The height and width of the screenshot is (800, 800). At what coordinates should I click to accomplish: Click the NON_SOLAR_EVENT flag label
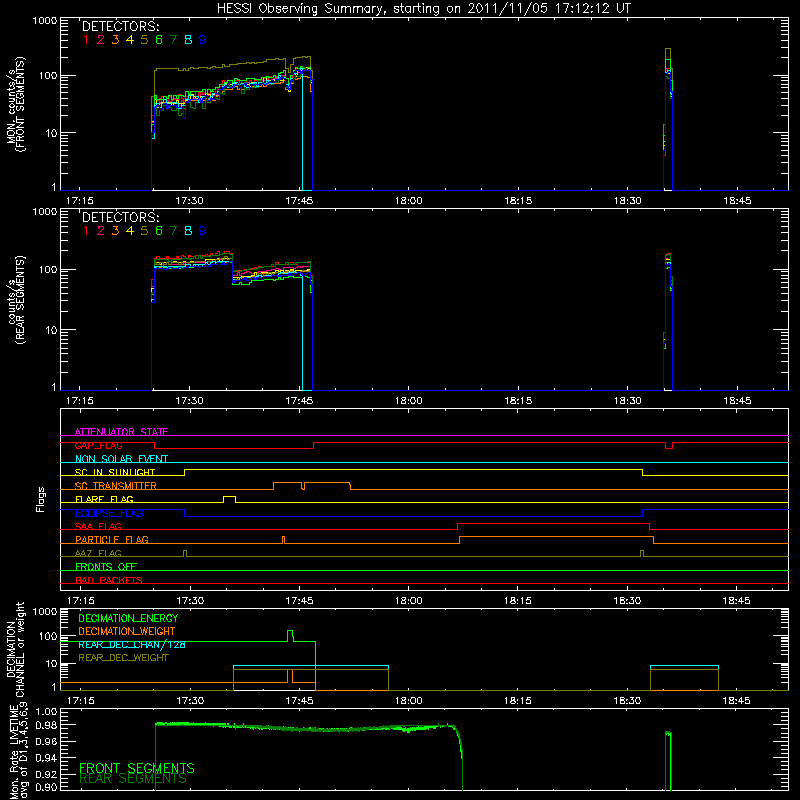coord(121,459)
